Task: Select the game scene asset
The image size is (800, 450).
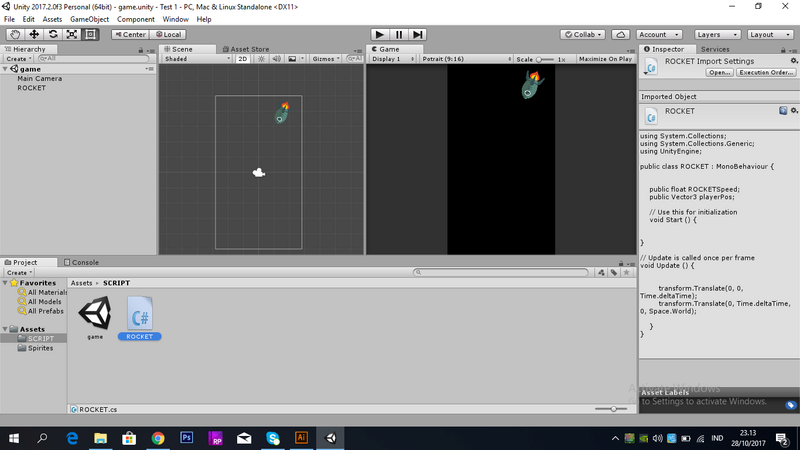Action: click(x=95, y=317)
